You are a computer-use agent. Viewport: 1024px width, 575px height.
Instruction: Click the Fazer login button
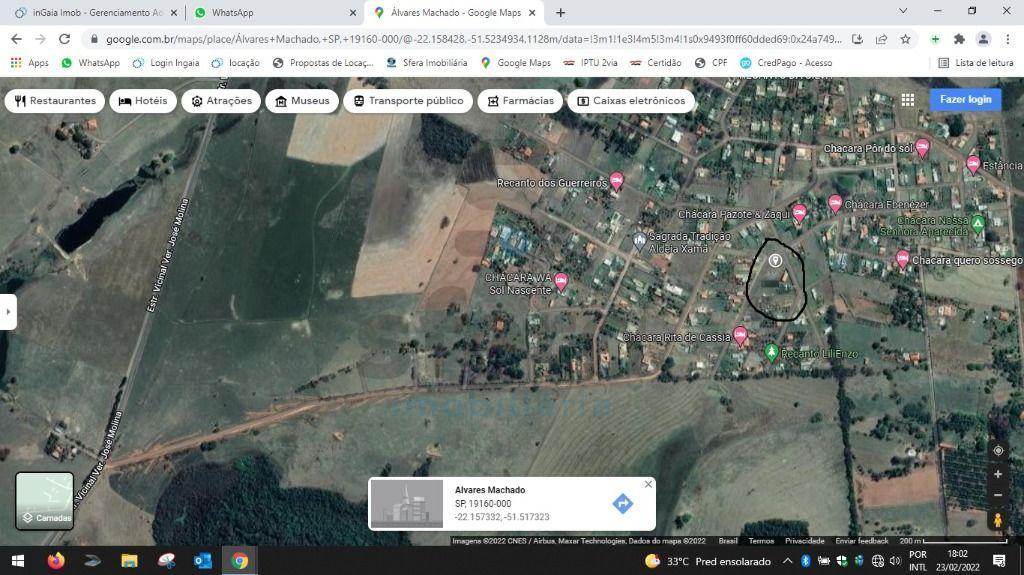coord(965,100)
